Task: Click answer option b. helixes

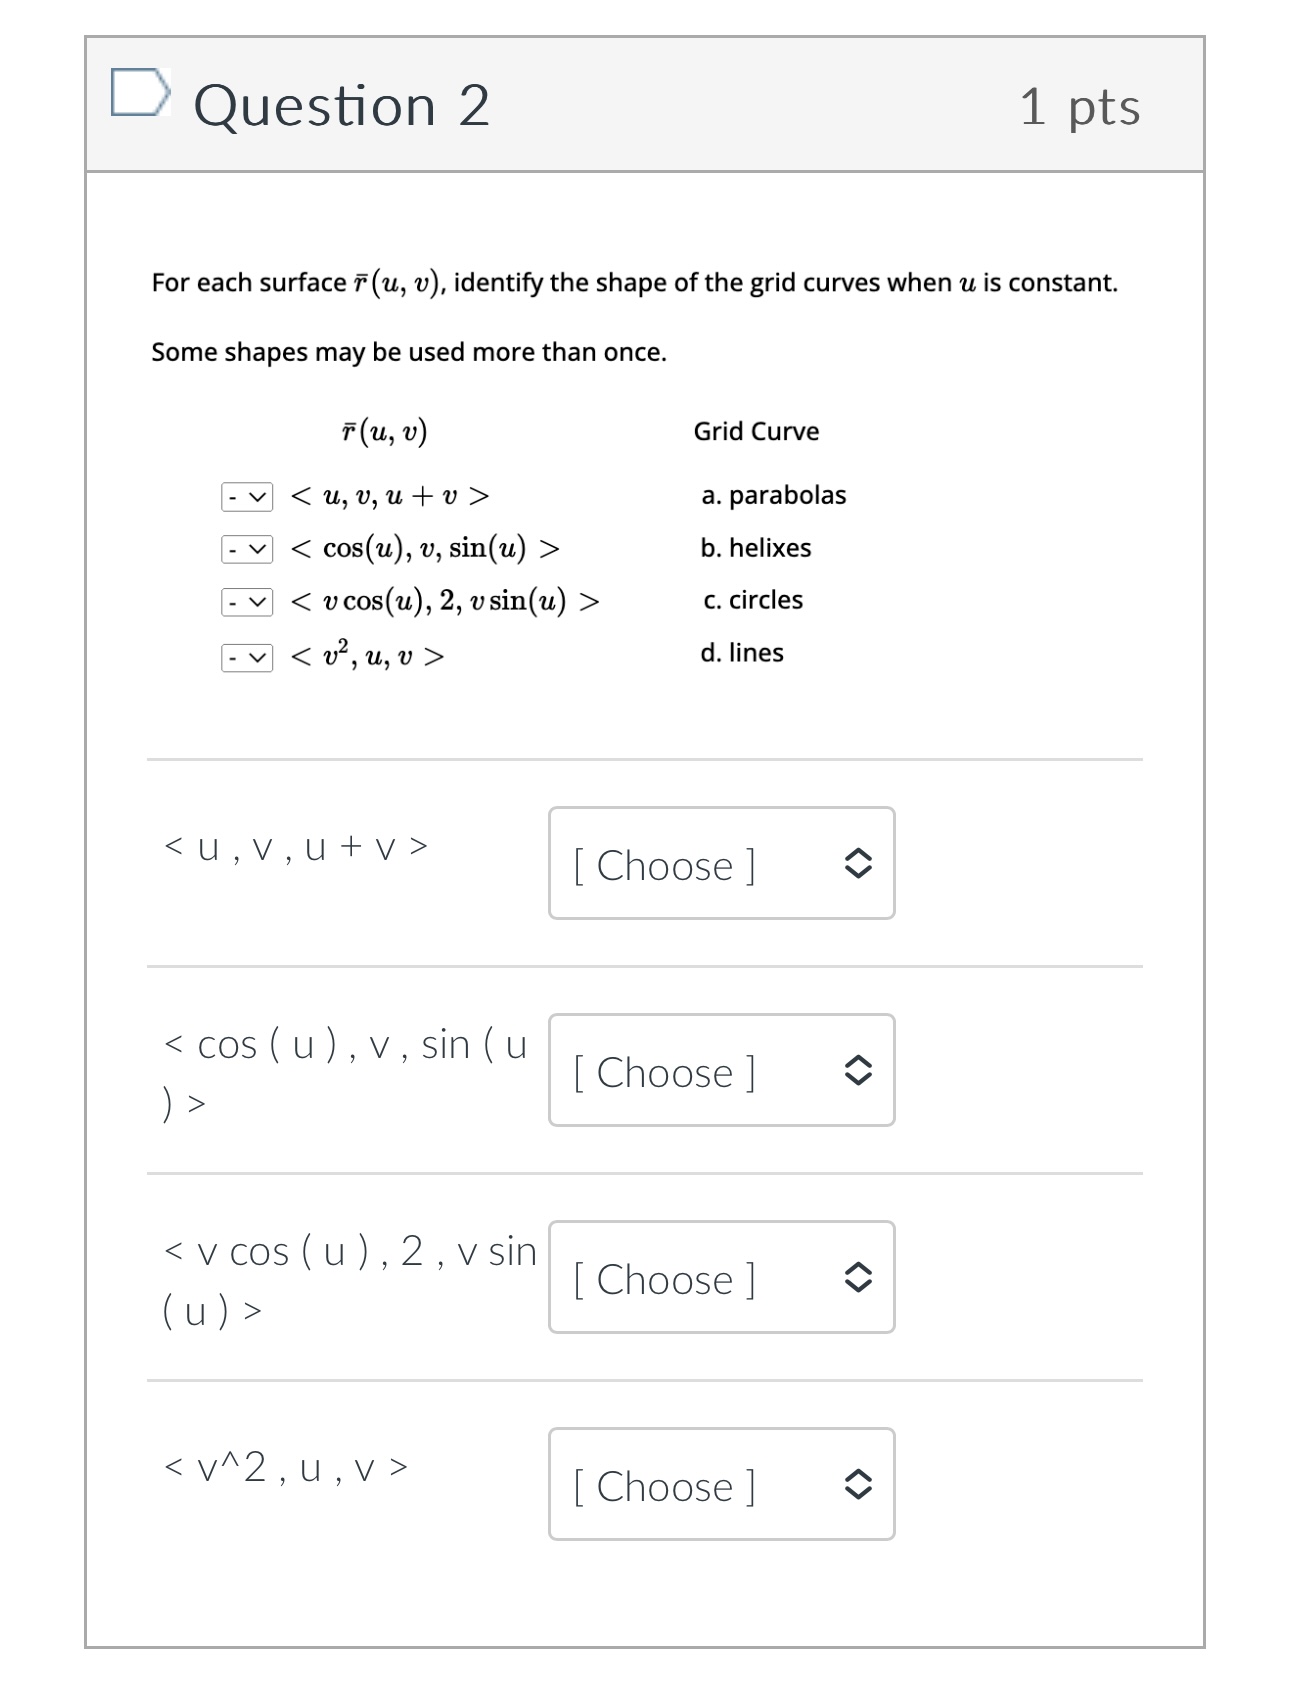Action: click(x=758, y=547)
